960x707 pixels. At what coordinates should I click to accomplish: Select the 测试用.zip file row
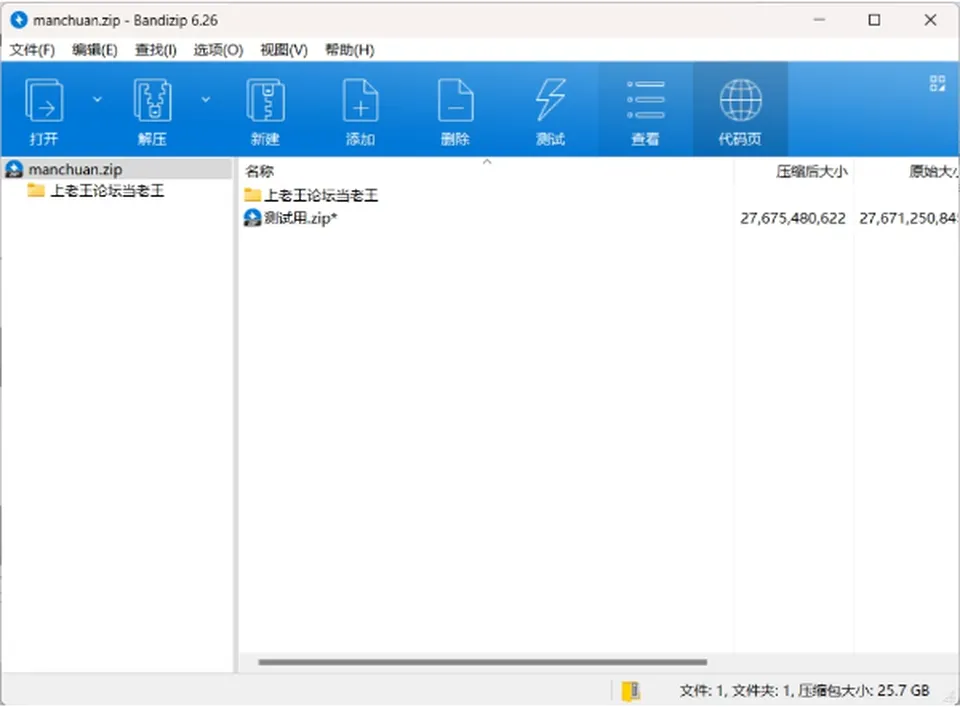(600, 218)
